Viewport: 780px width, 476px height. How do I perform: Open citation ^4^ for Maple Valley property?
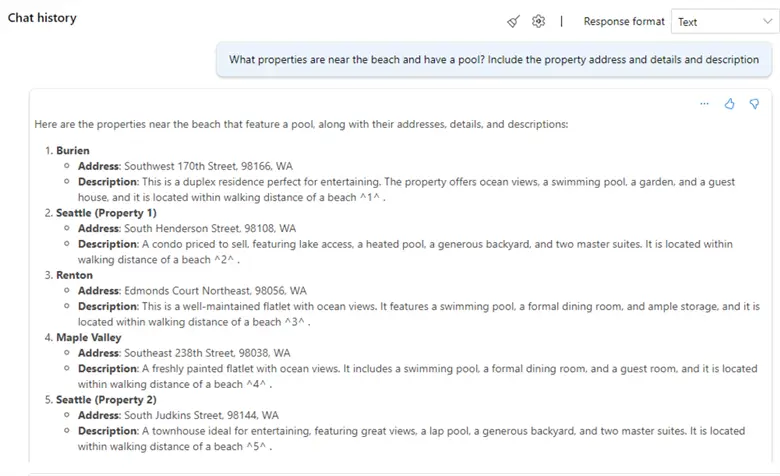(258, 384)
